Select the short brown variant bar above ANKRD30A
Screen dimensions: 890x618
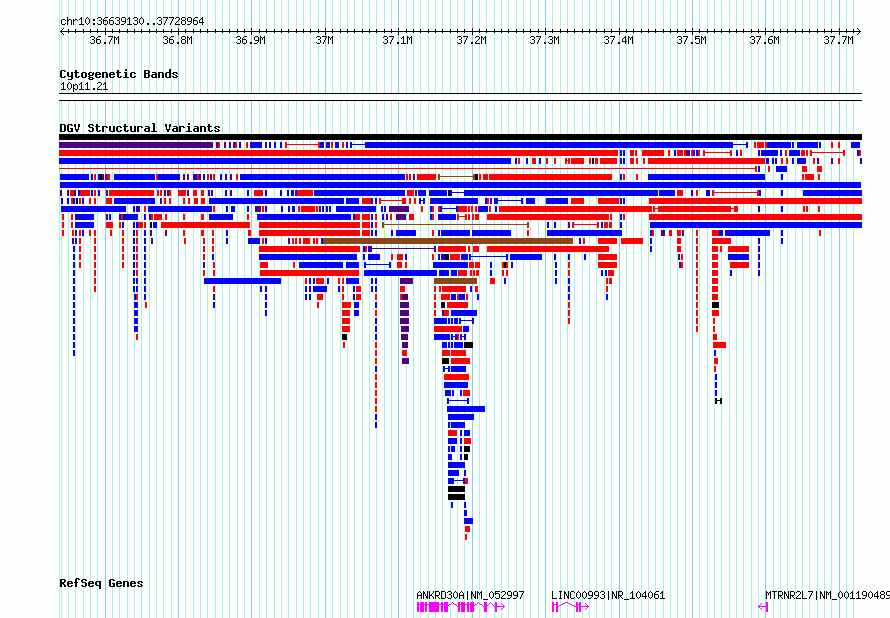(455, 281)
